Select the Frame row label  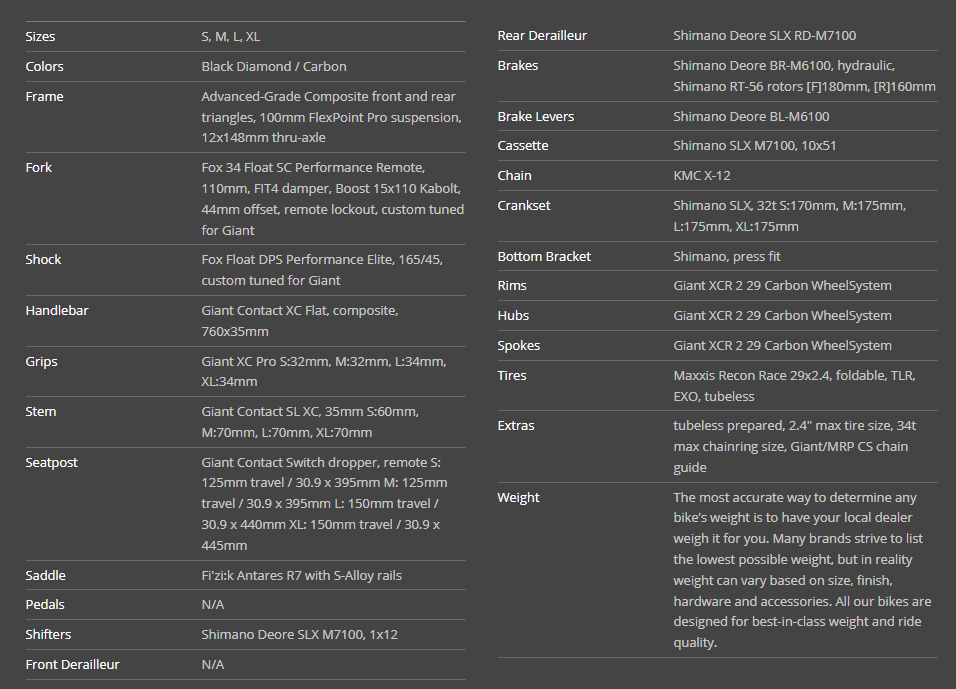coord(44,97)
